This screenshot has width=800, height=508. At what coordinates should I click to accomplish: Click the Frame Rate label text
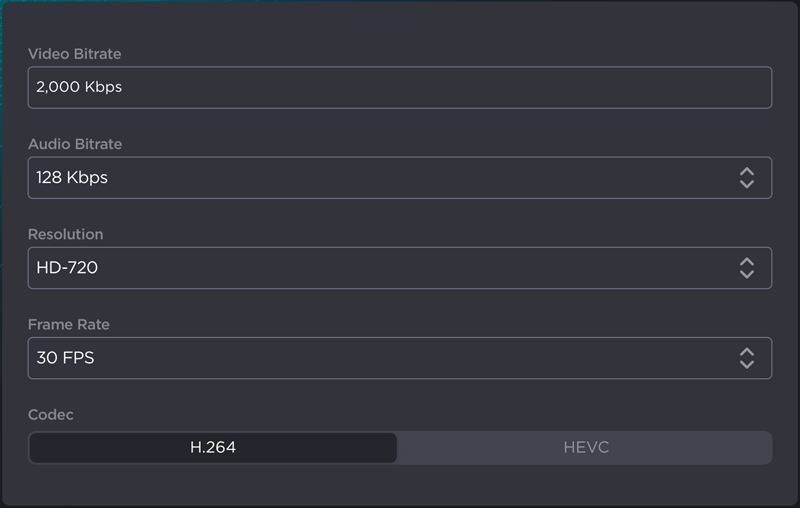point(69,324)
